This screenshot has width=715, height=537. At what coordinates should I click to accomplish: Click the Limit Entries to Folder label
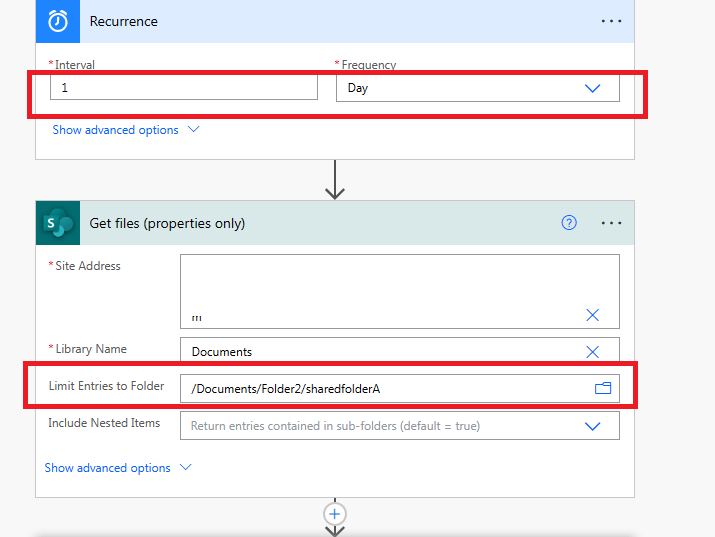click(106, 386)
